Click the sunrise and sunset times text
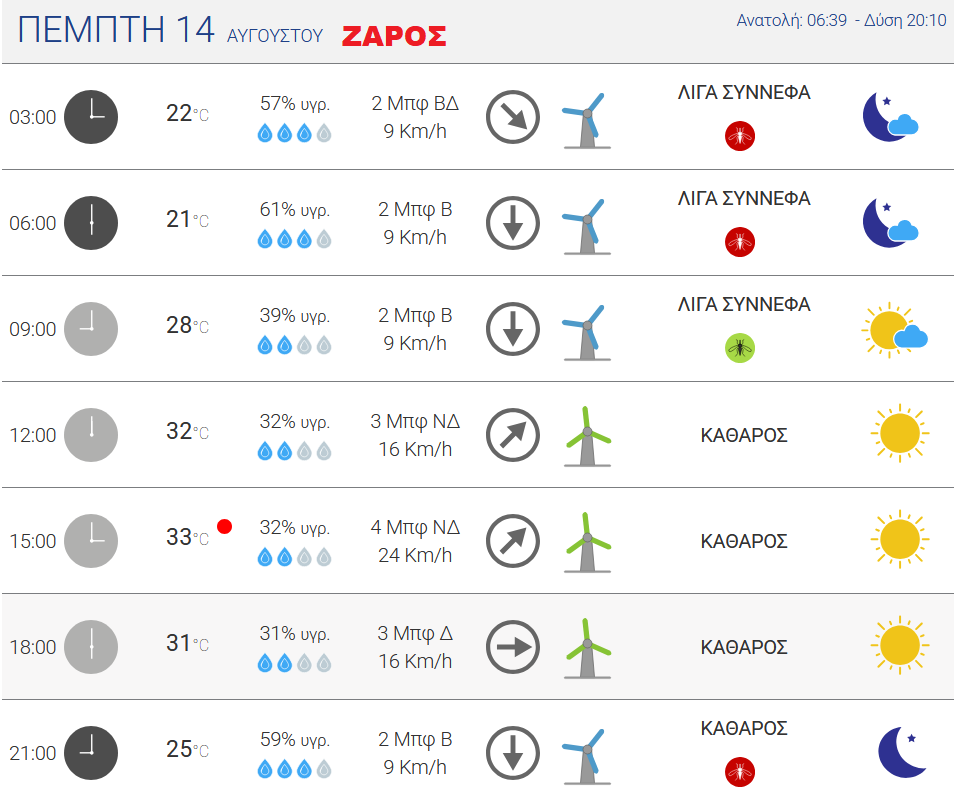This screenshot has height=804, width=957. 841,20
